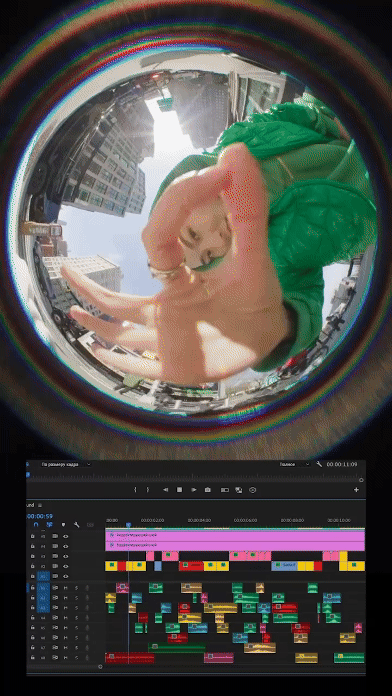Click the captions track options icon

(x=90, y=525)
